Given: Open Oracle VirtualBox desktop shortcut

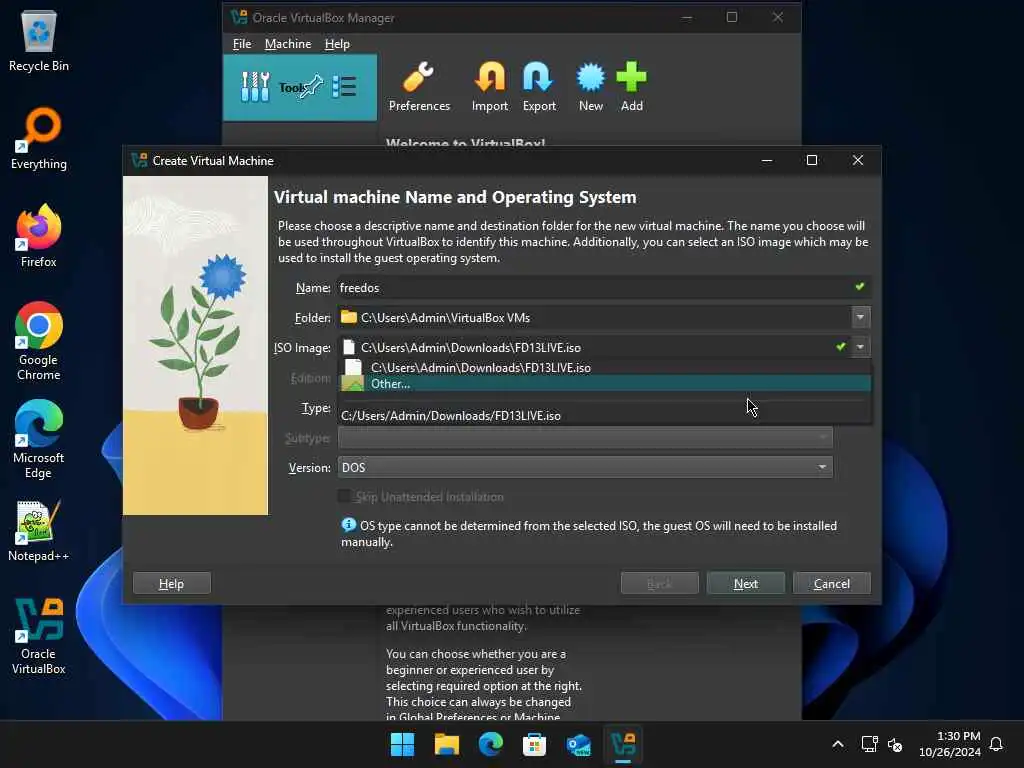Looking at the screenshot, I should [x=39, y=636].
